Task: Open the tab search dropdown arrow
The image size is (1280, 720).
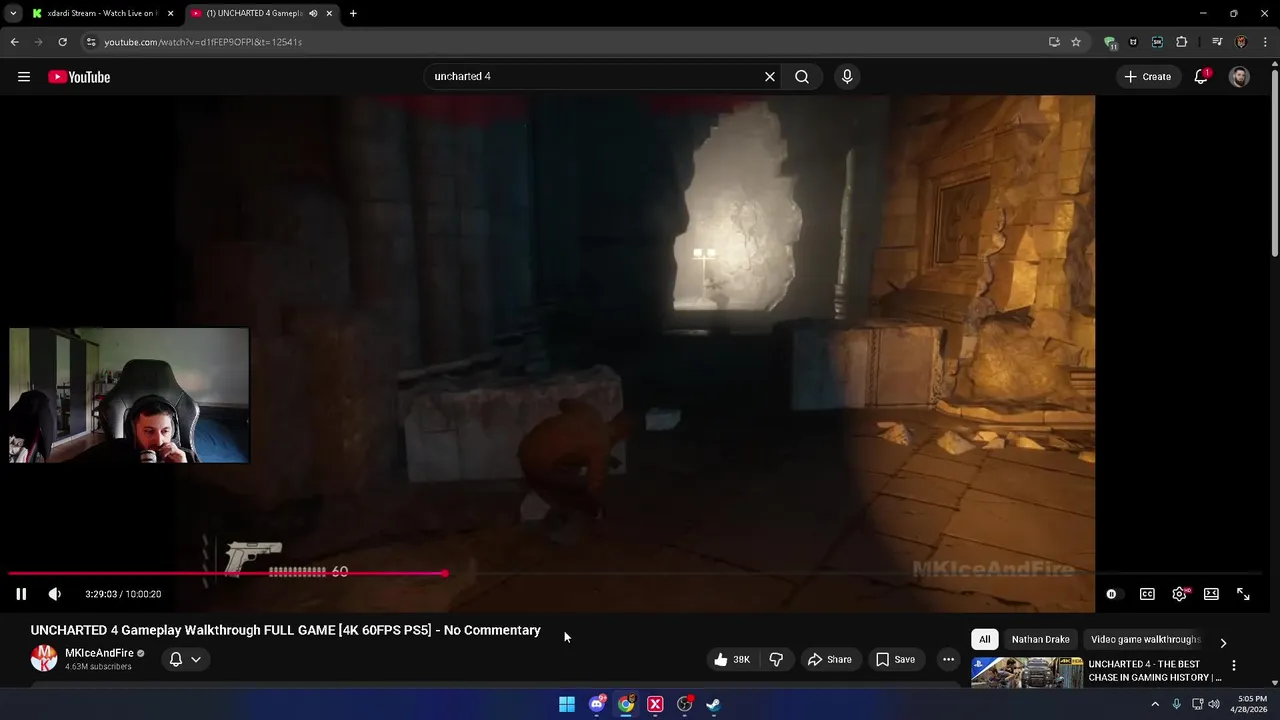Action: coord(13,14)
